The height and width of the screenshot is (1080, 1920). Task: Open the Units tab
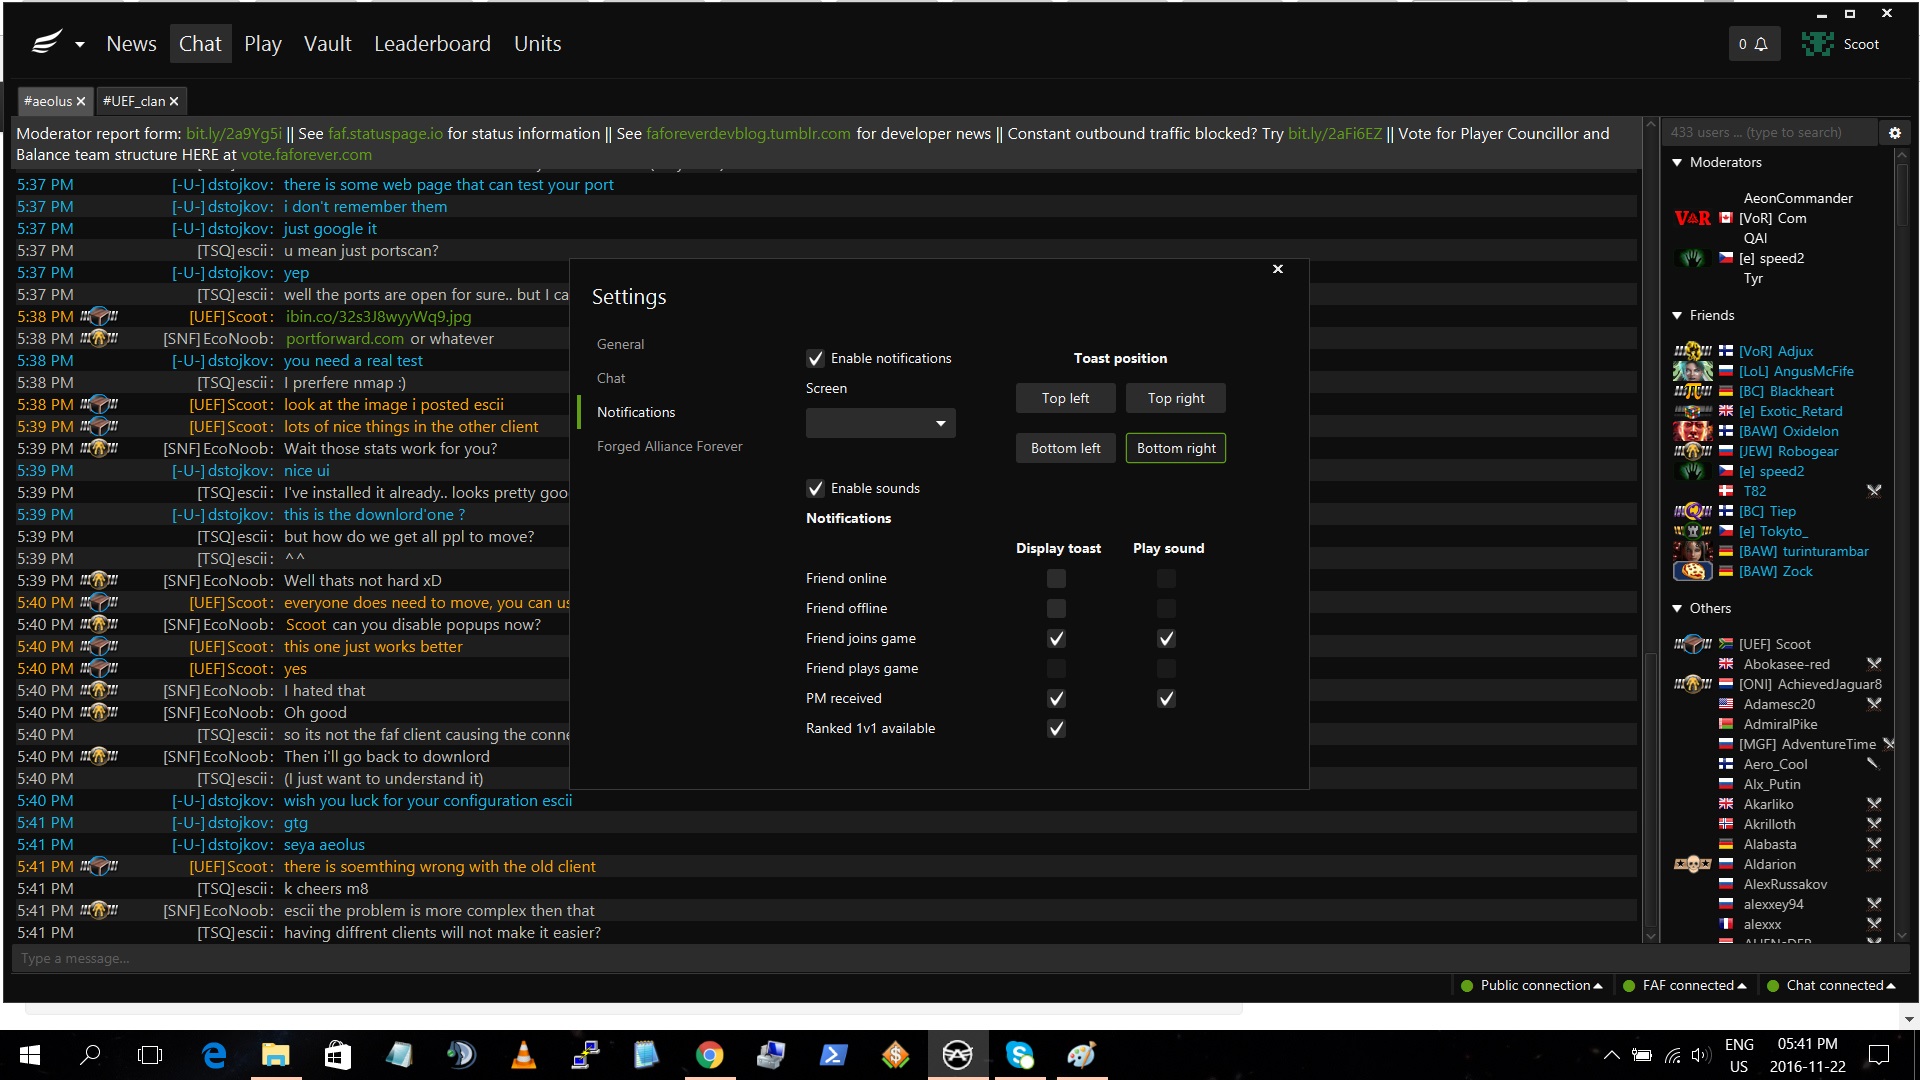pos(537,44)
